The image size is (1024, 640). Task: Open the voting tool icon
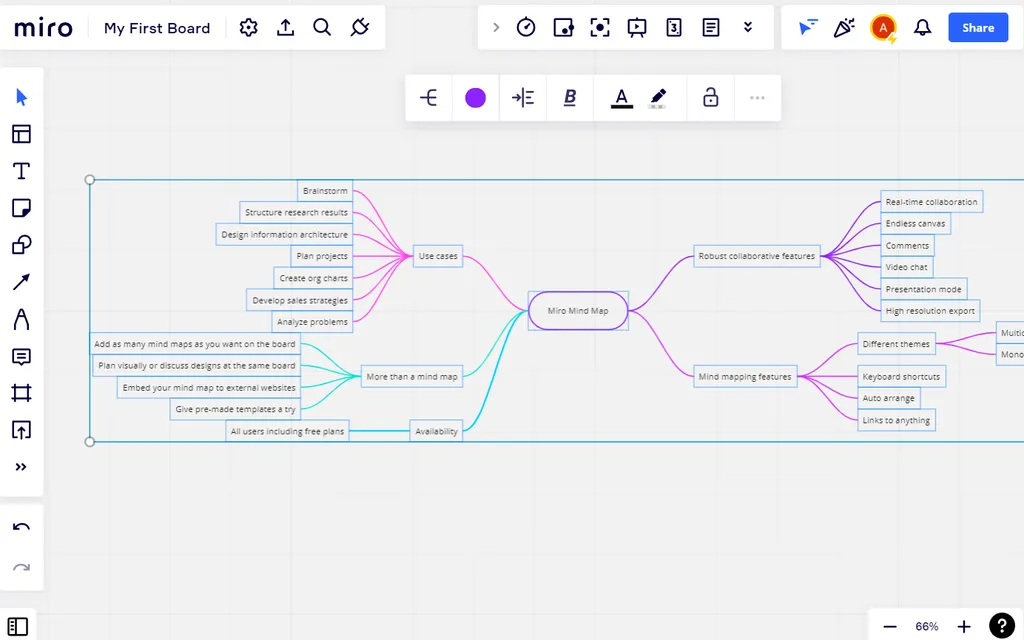coord(563,27)
